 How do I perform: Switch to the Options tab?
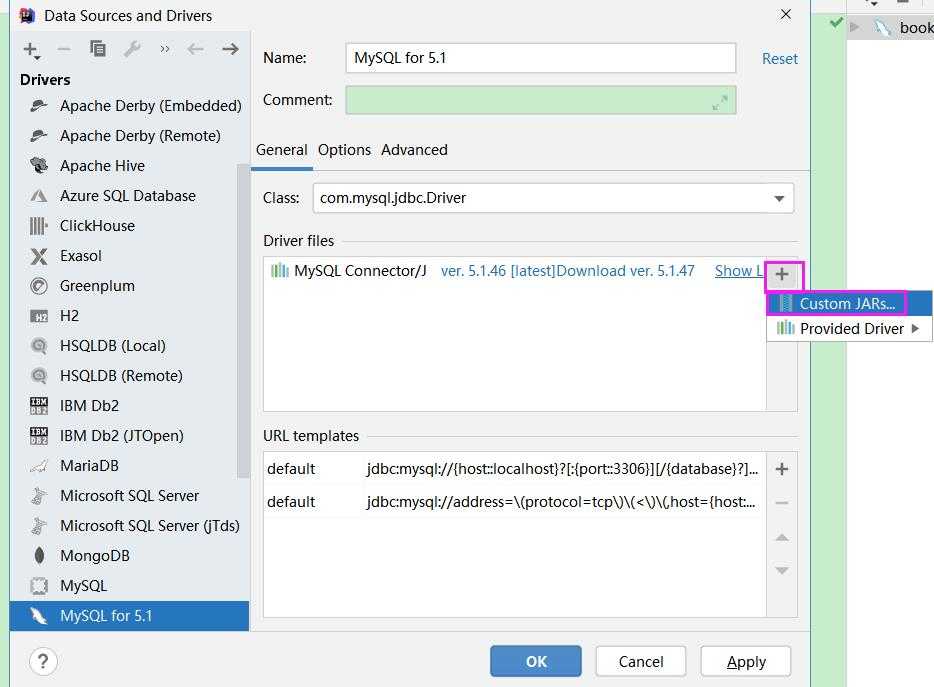344,150
